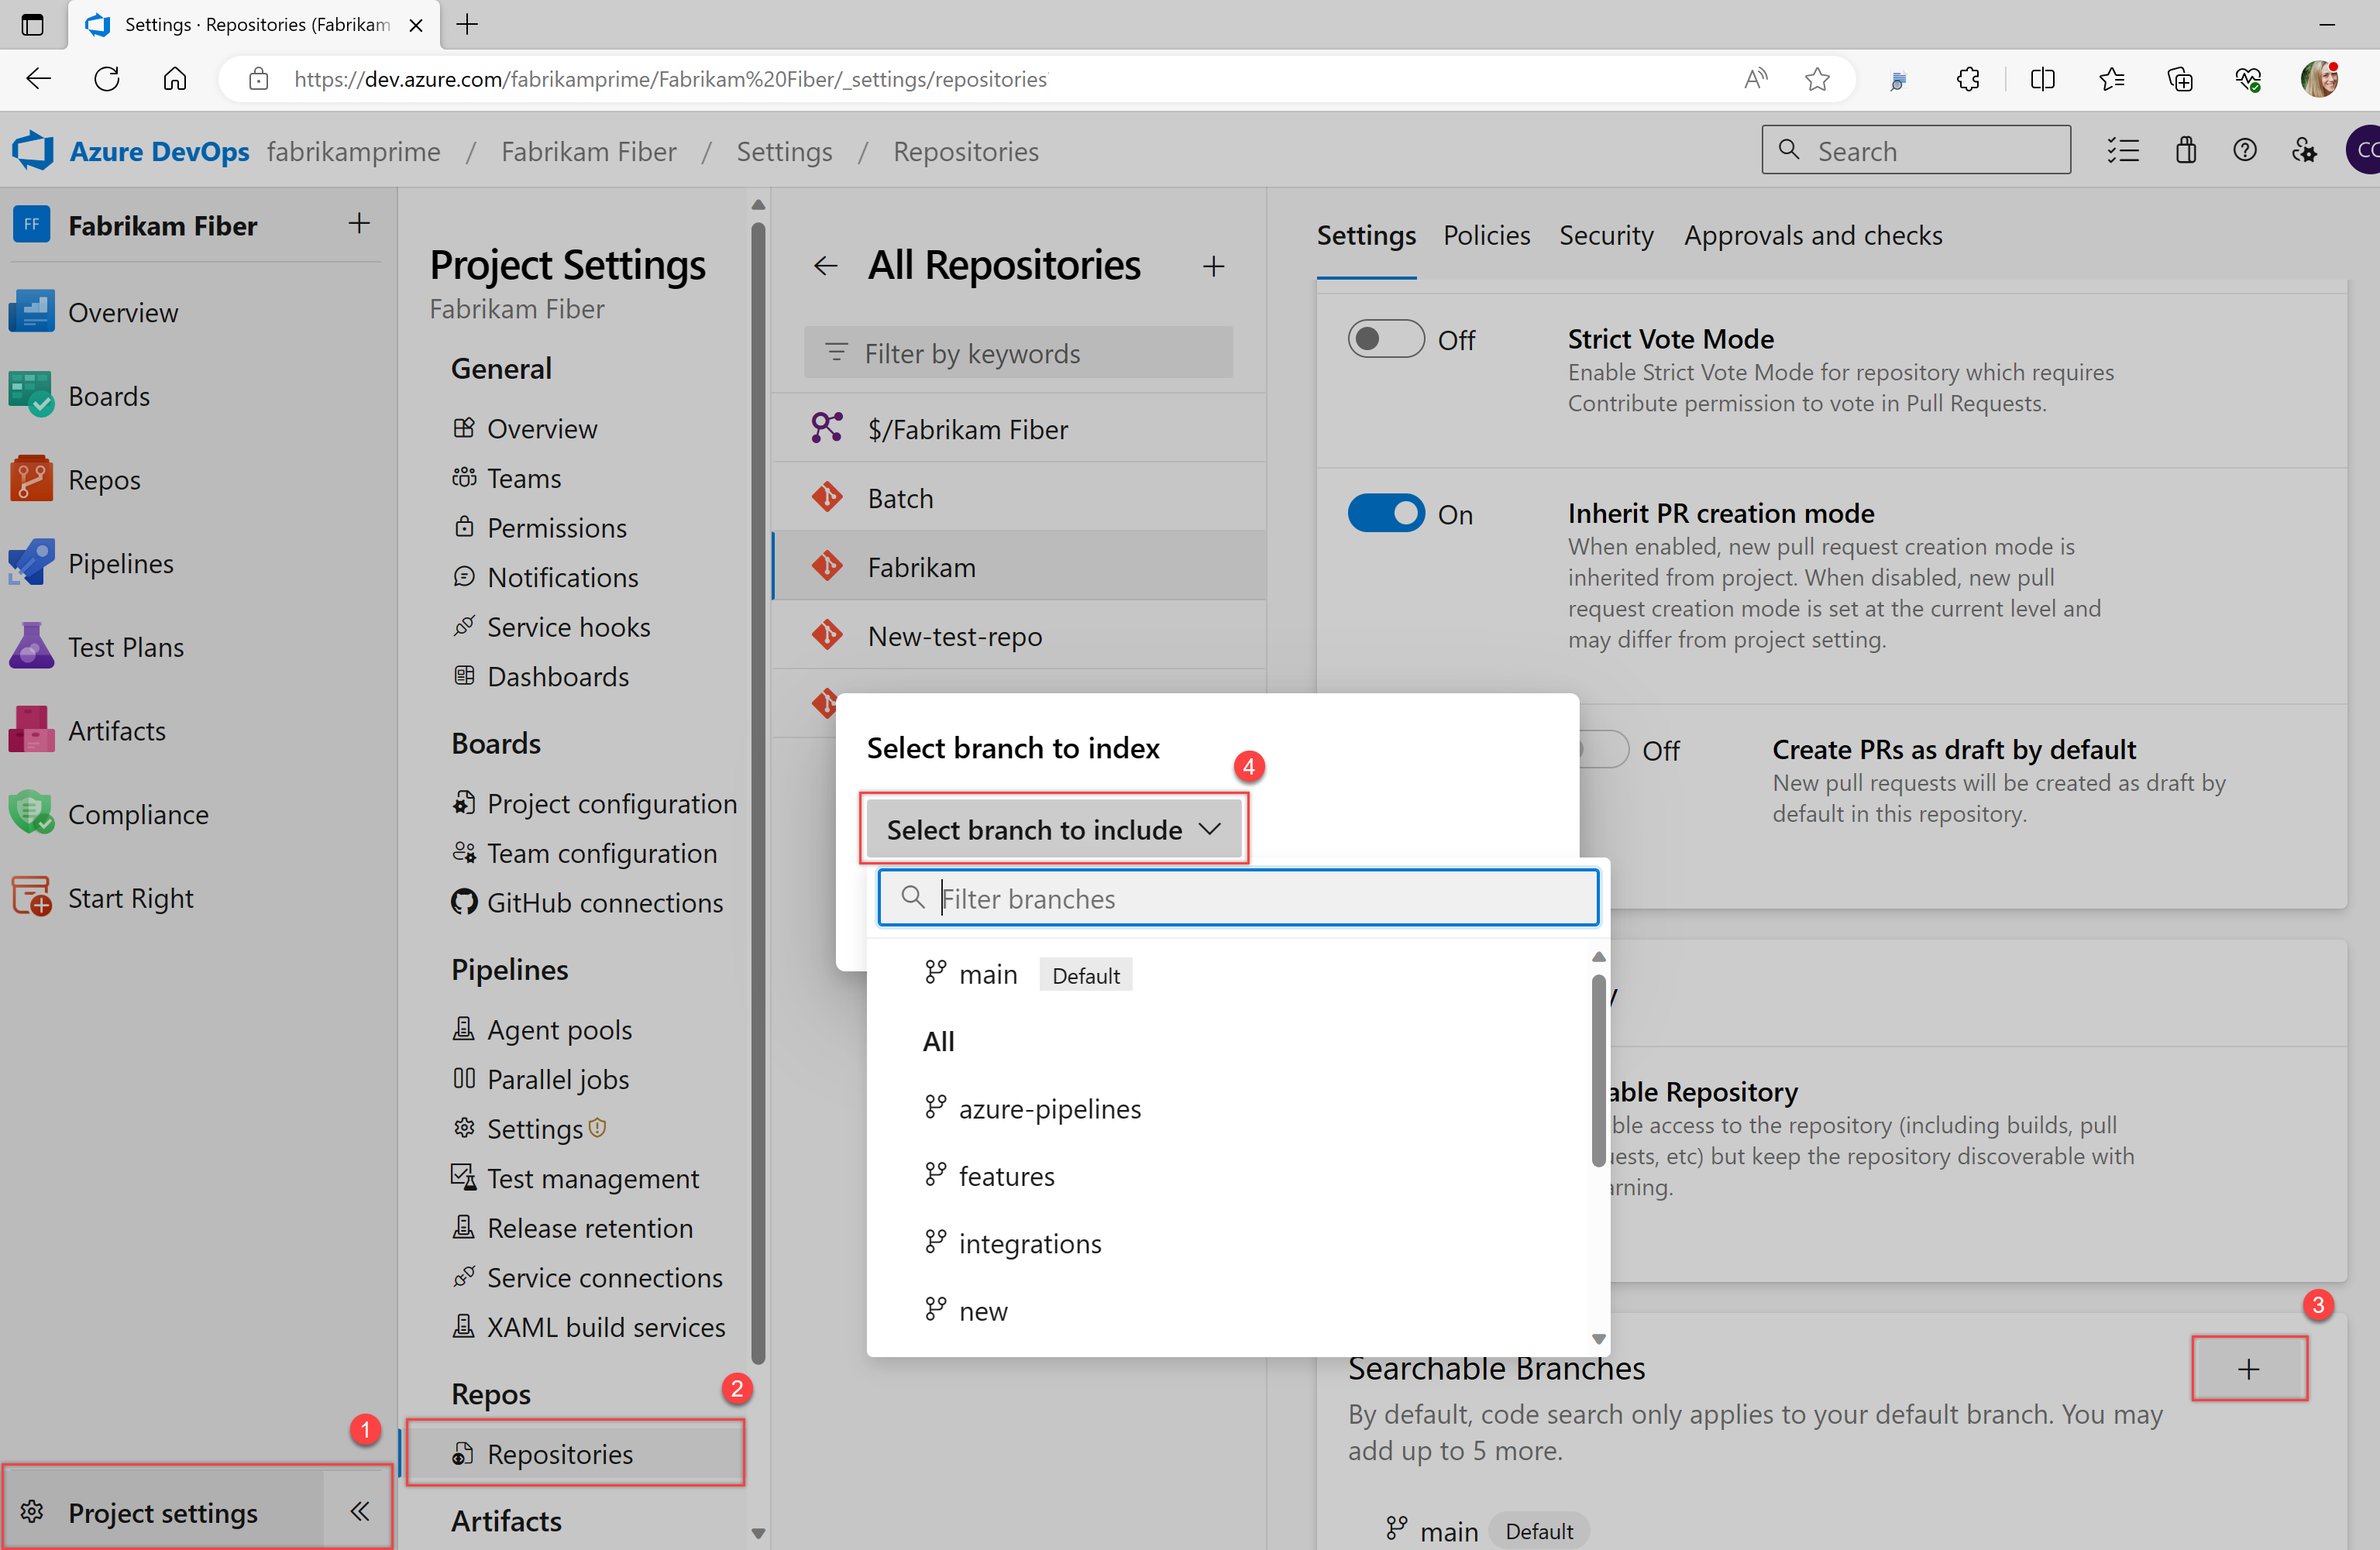
Task: Click the plus button to add searchable branch
Action: coord(2250,1368)
